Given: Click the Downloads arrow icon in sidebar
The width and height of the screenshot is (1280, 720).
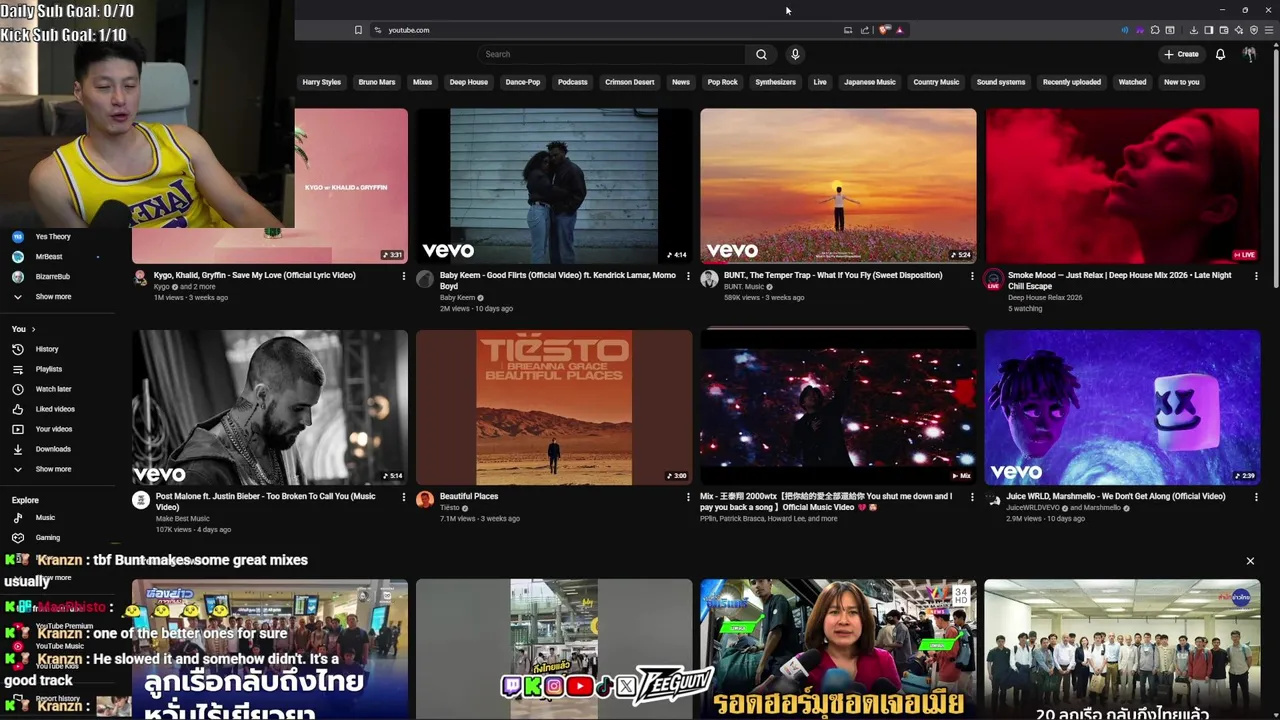Looking at the screenshot, I should (x=17, y=449).
